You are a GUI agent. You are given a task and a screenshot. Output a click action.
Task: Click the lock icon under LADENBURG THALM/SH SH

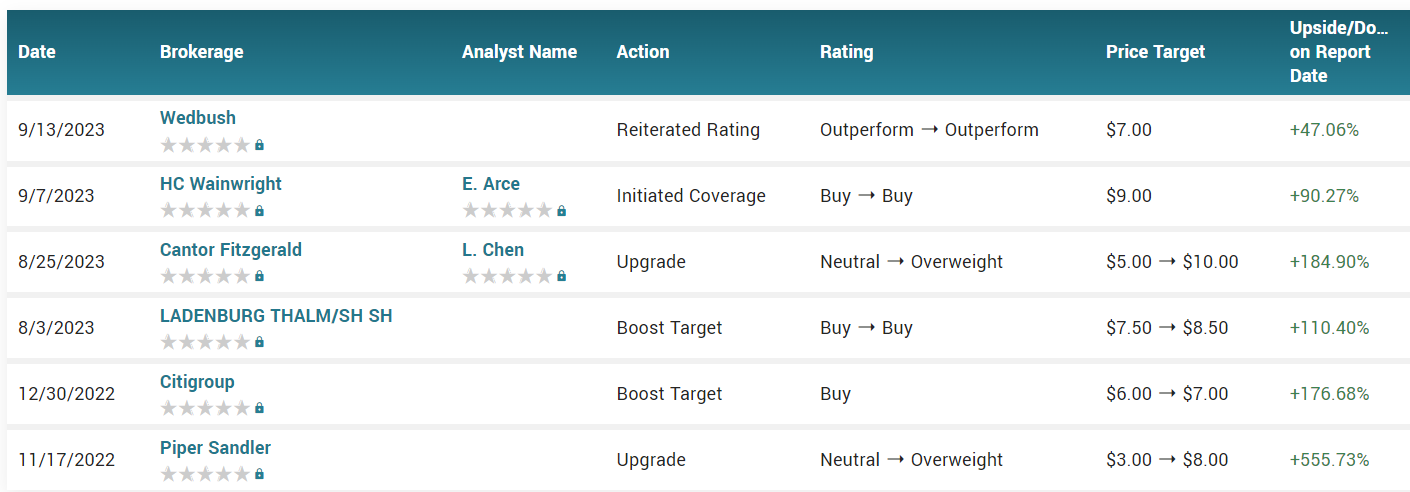click(x=259, y=343)
